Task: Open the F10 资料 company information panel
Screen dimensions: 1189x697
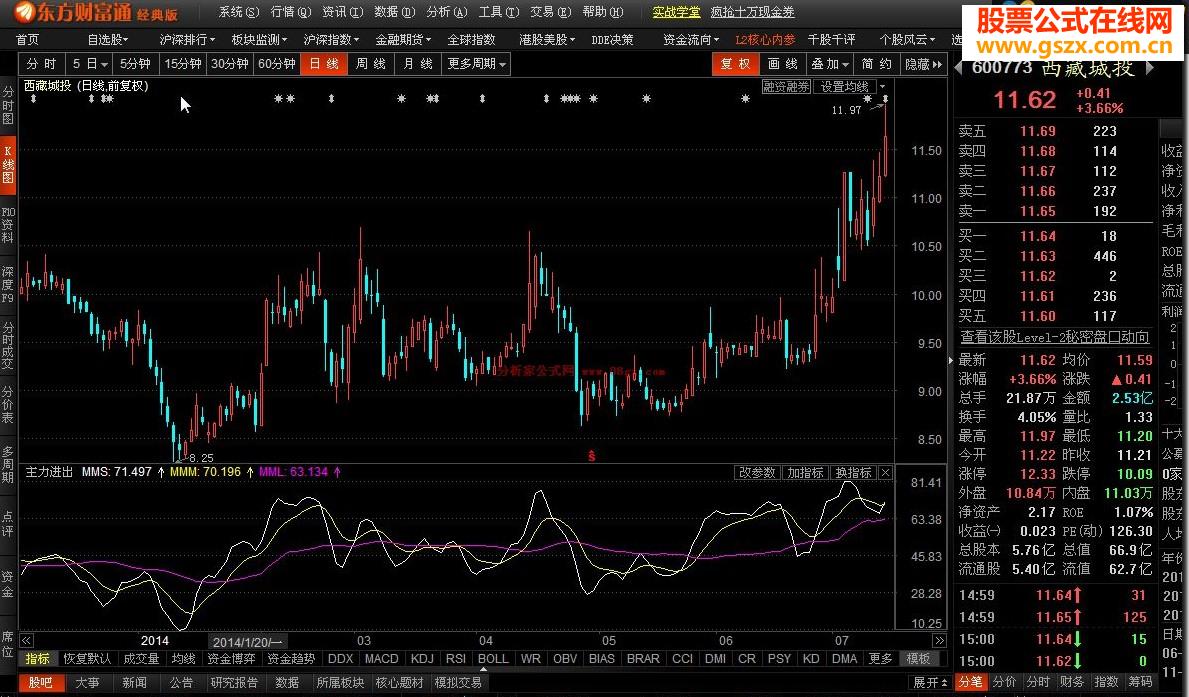Action: (8, 226)
